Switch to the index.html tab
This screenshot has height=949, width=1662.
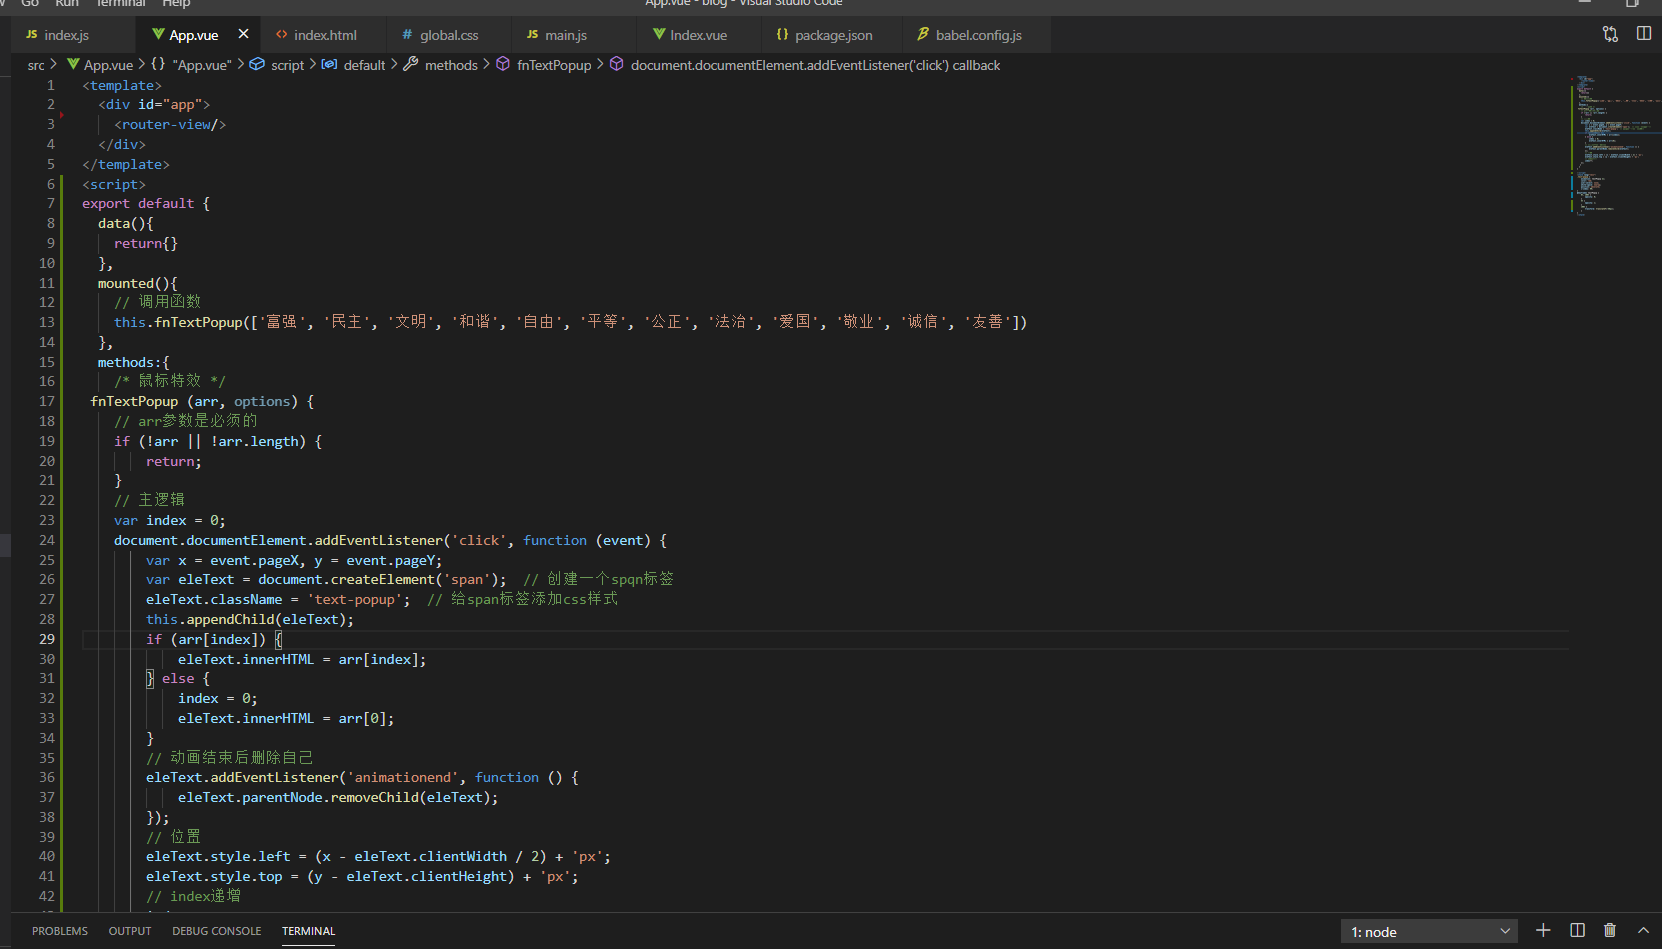pyautogui.click(x=324, y=35)
